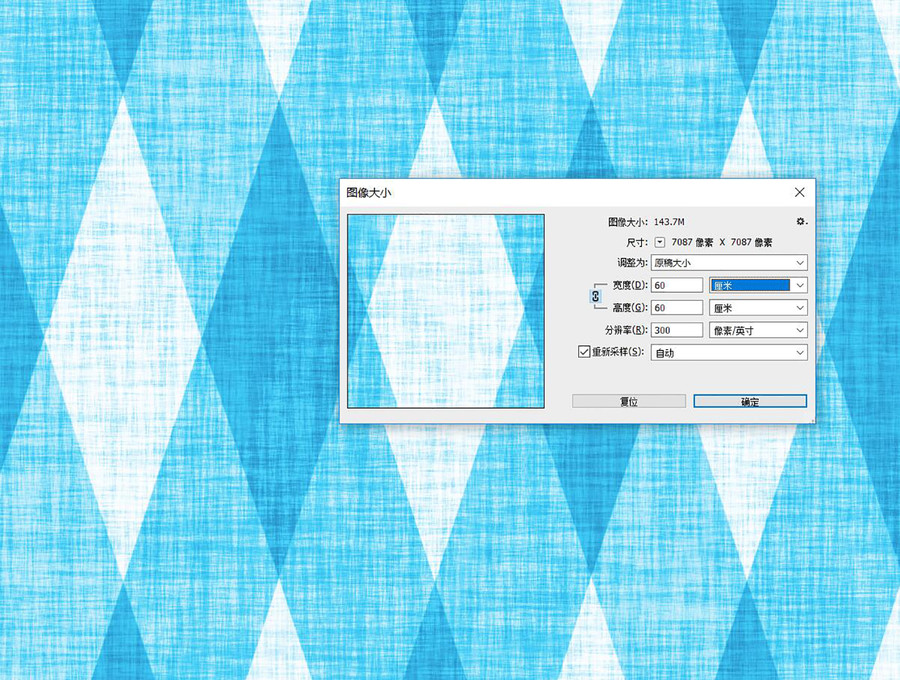Click the 图像大小 143.7M value

click(669, 222)
